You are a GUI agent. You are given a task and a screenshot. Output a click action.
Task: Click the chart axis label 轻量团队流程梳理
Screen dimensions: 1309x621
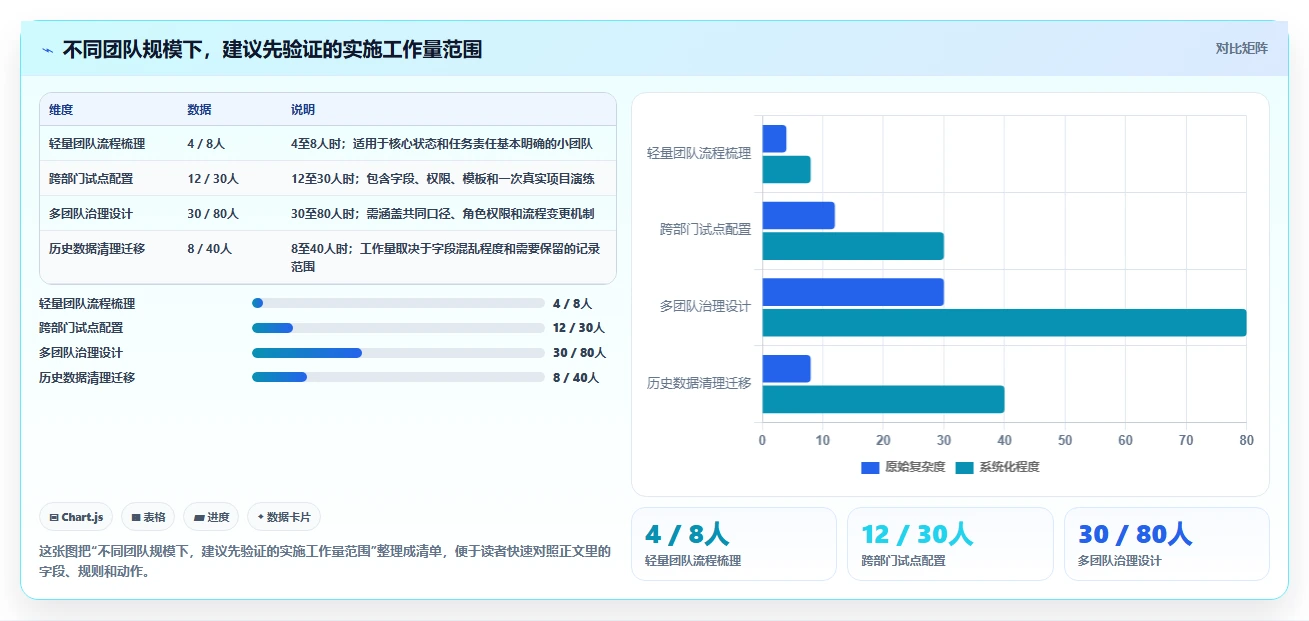(699, 154)
